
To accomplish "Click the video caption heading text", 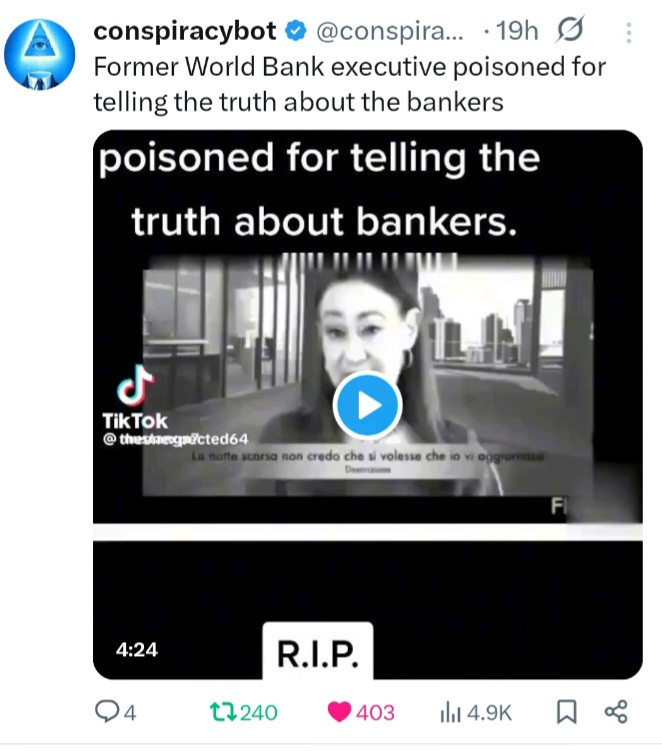I will pyautogui.click(x=320, y=189).
